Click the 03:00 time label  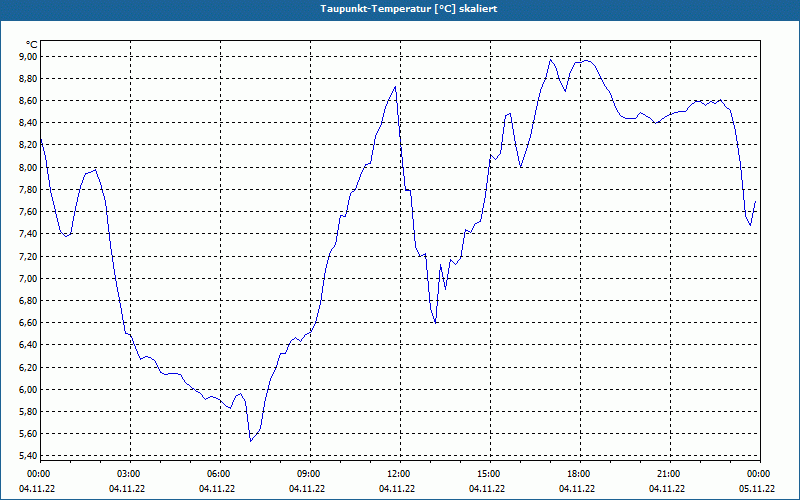130,474
